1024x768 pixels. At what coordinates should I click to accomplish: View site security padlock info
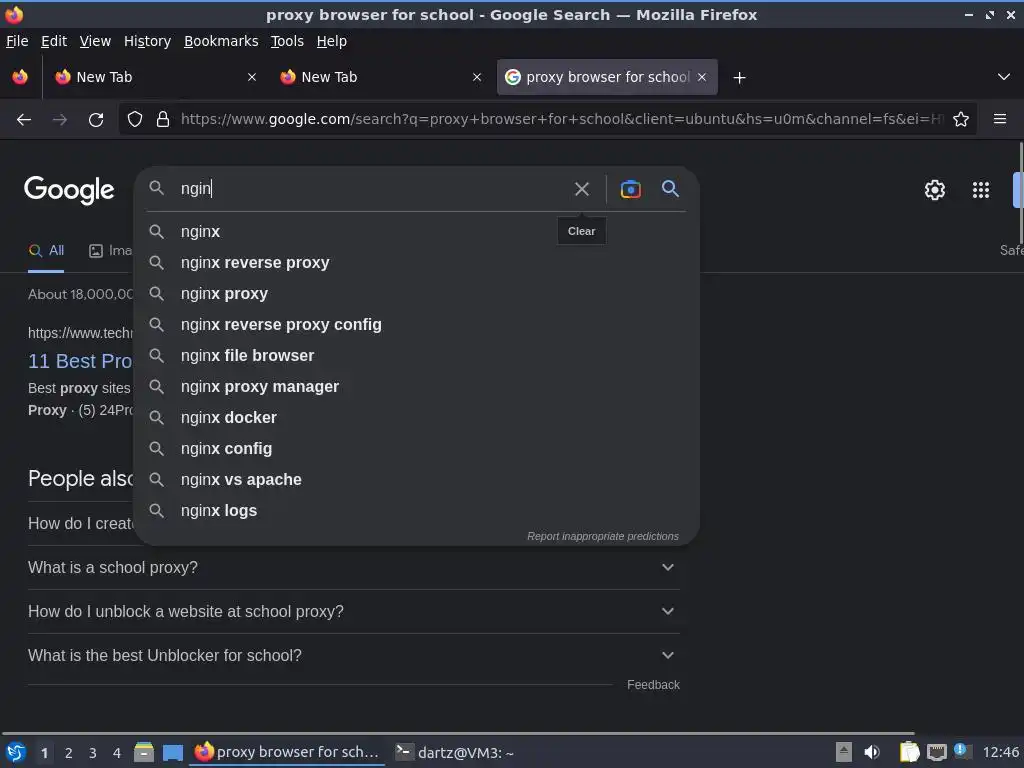click(163, 119)
